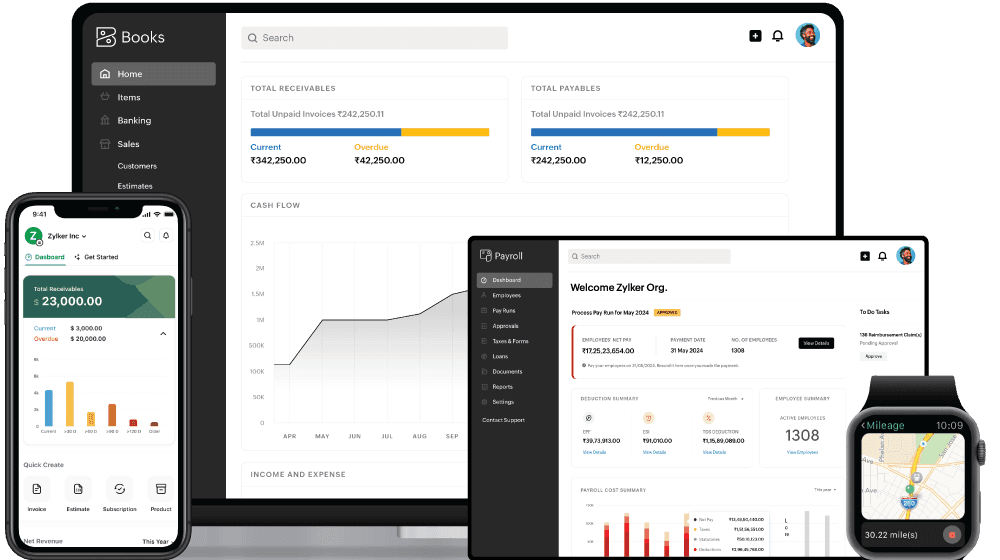Click the Books quick-create plus icon

pyautogui.click(x=755, y=36)
